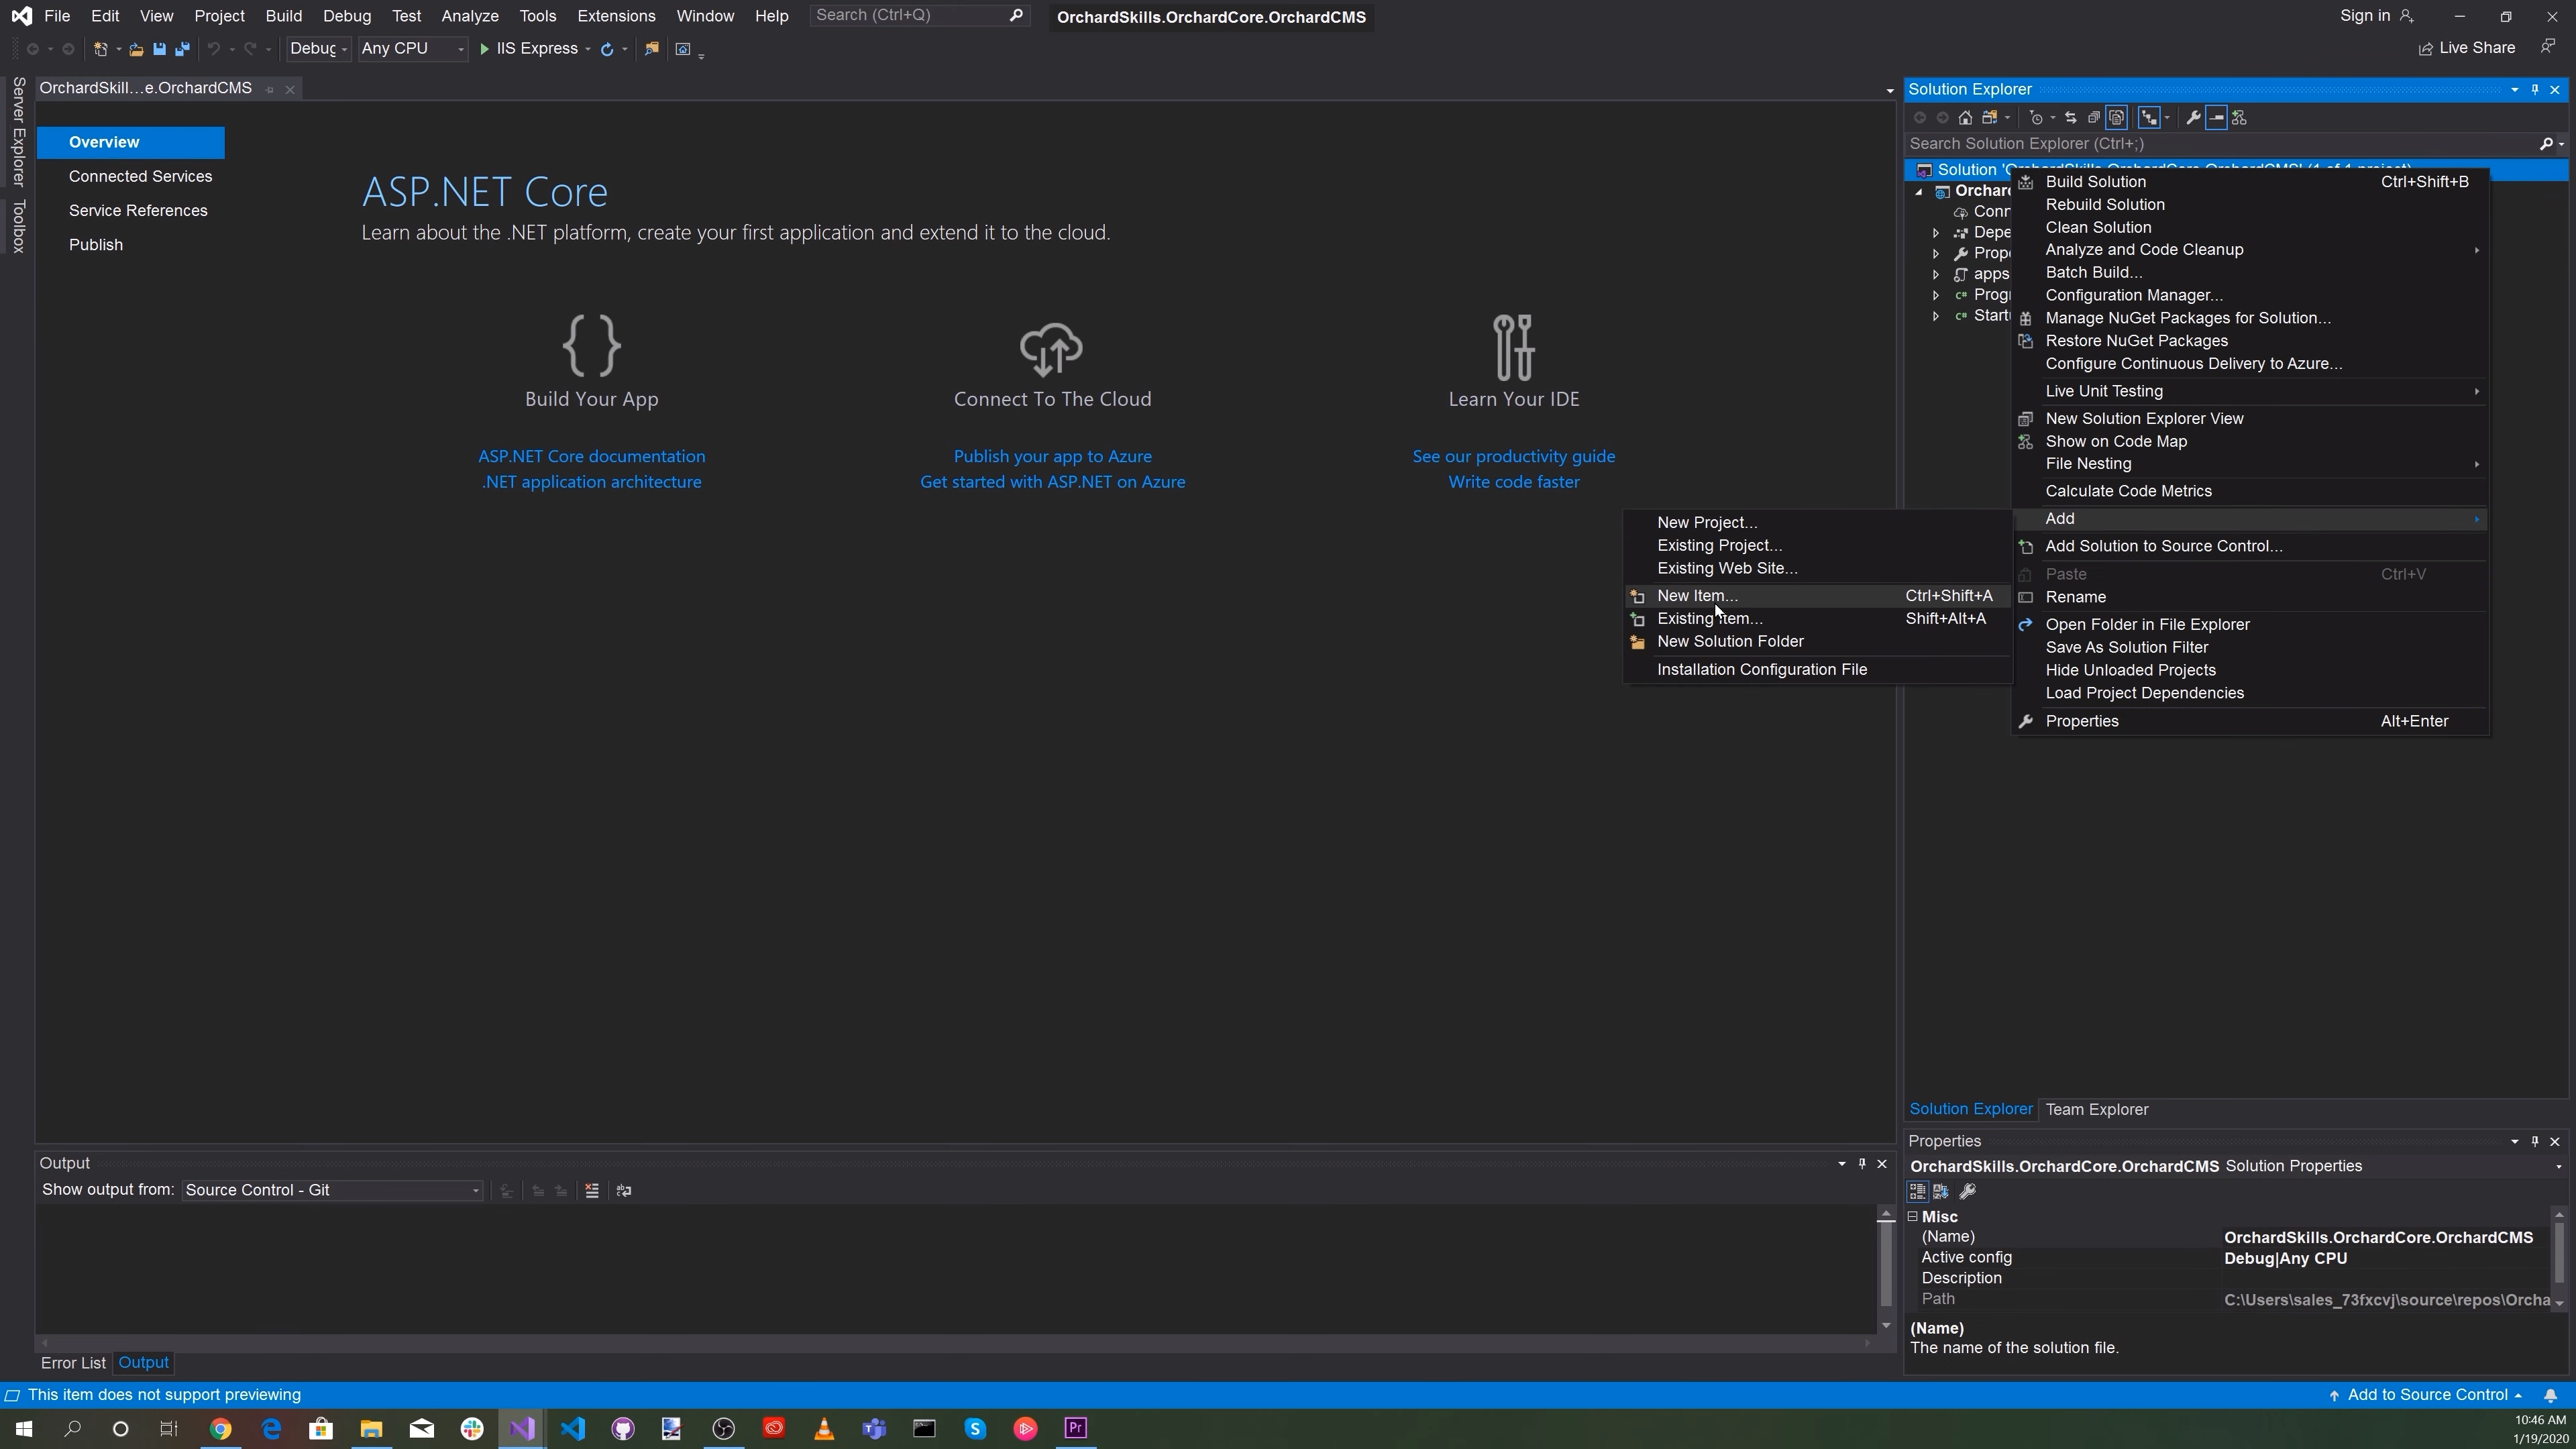
Task: Click Switch Views icon in Solution Explorer
Action: coord(1990,118)
